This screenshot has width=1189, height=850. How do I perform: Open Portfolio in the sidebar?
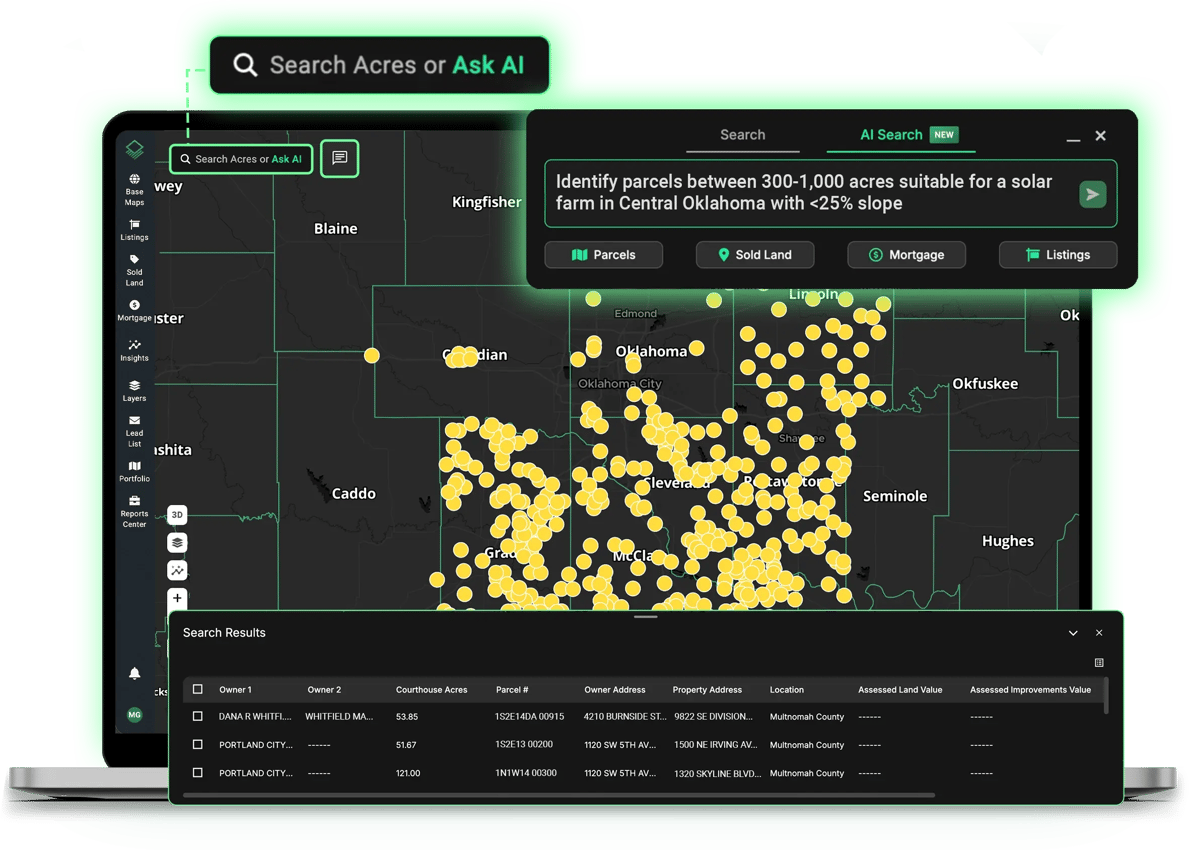[134, 471]
